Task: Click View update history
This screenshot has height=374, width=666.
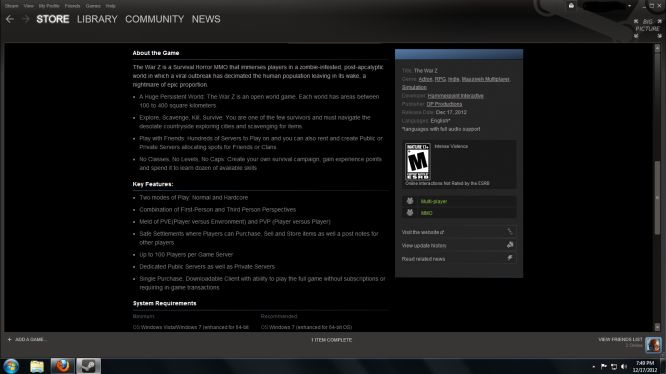Action: (424, 245)
